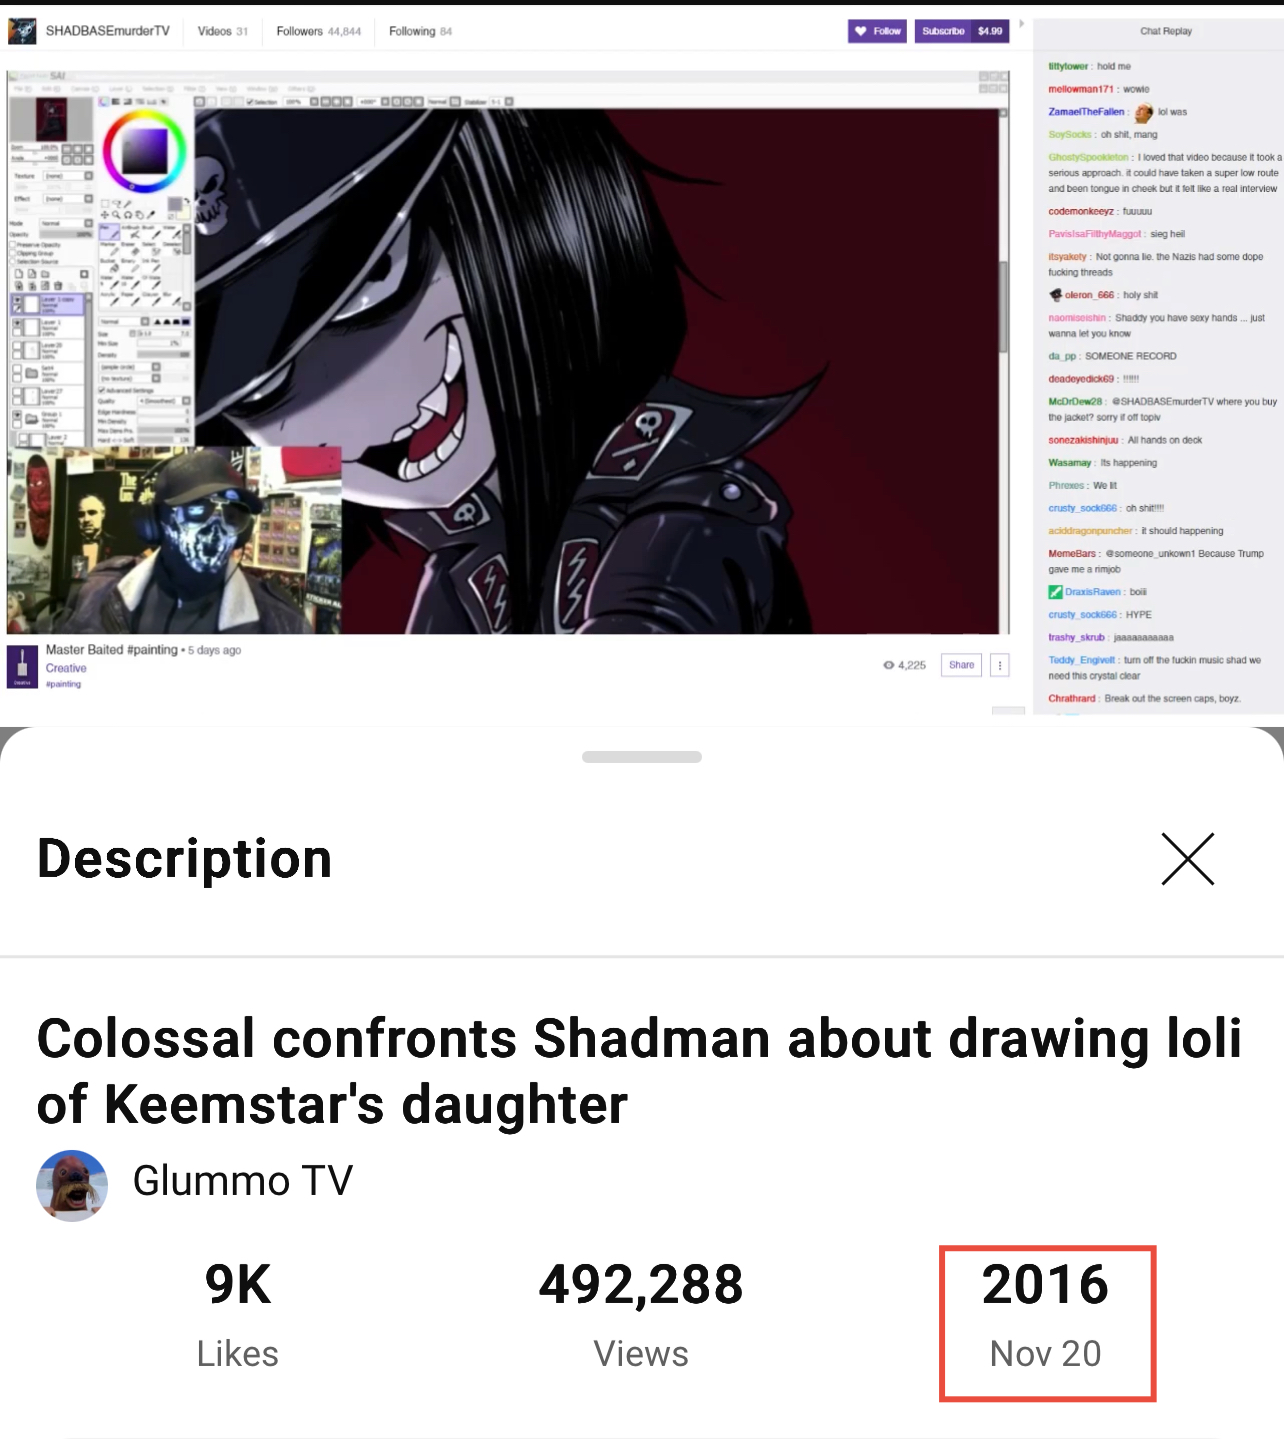
Task: Click the purple Follow heart button
Action: click(877, 31)
